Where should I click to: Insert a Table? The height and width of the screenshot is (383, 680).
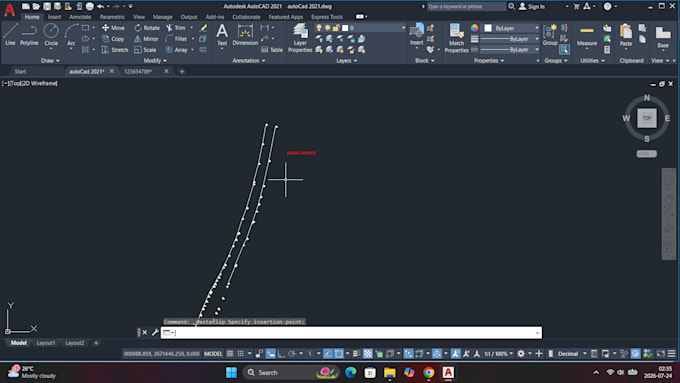tap(272, 50)
